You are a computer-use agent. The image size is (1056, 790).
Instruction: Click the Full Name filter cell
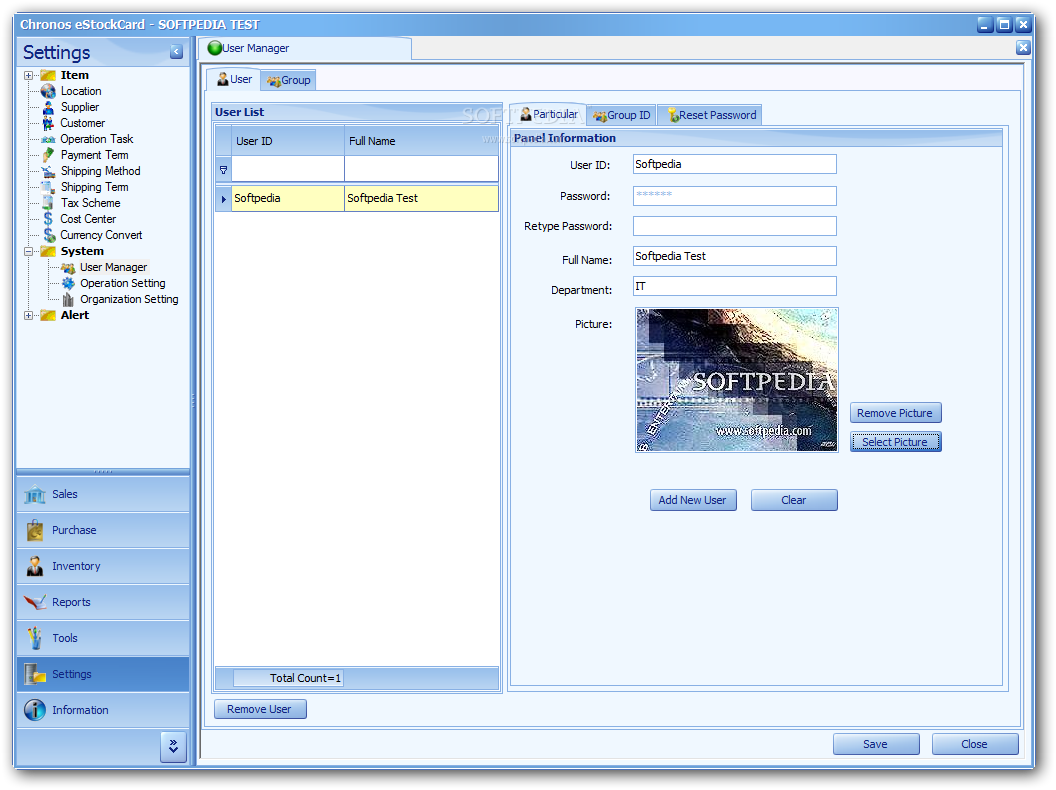point(422,170)
